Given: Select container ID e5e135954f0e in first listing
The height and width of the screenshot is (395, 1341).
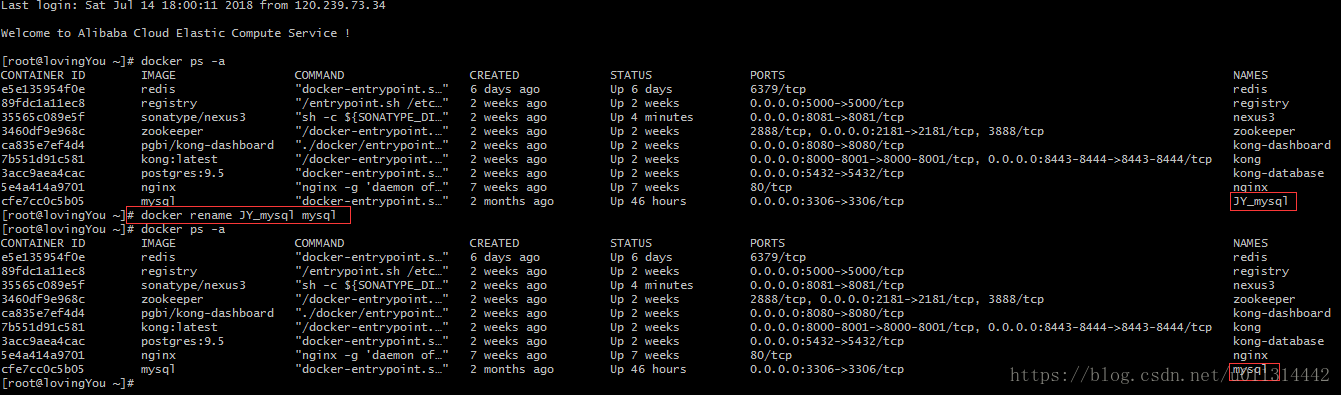Looking at the screenshot, I should (x=43, y=90).
